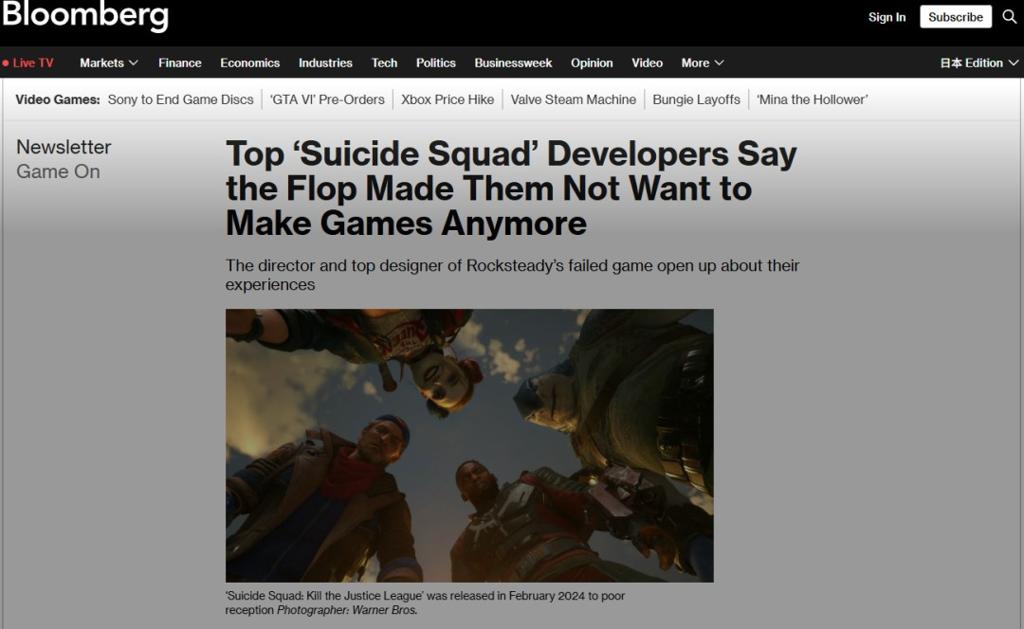
Task: Expand the Markets dropdown
Action: (x=109, y=63)
